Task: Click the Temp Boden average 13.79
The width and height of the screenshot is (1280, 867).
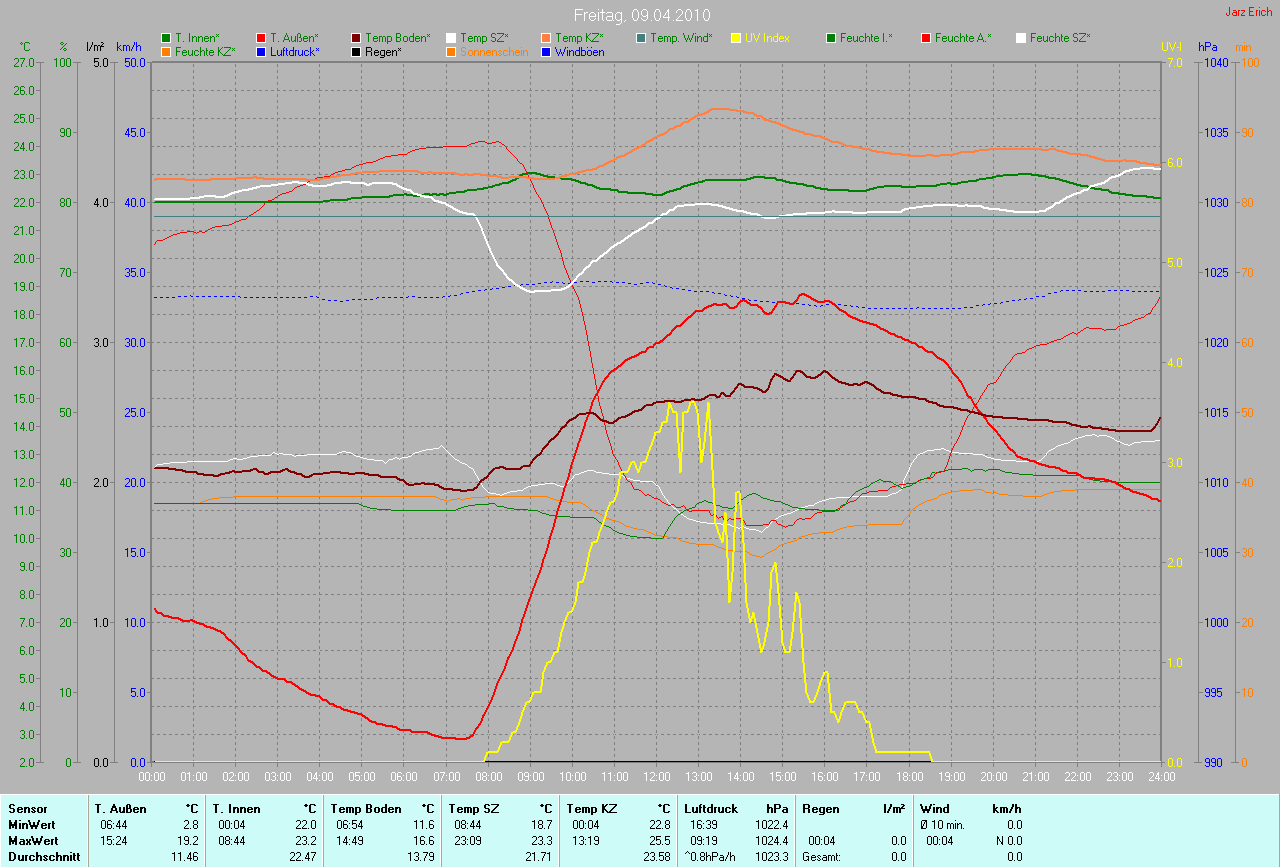Action: coord(422,857)
